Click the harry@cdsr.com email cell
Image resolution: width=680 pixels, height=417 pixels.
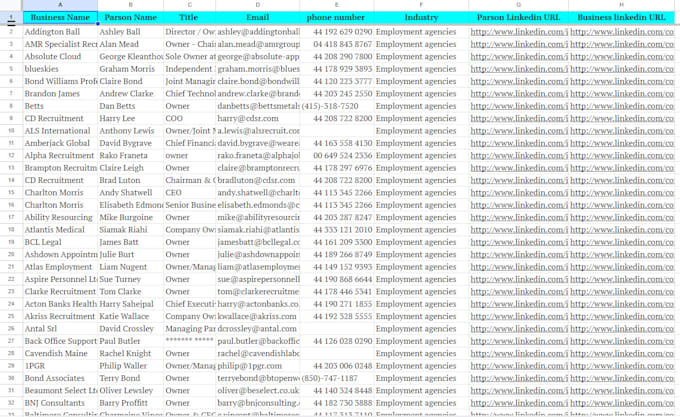(258, 118)
